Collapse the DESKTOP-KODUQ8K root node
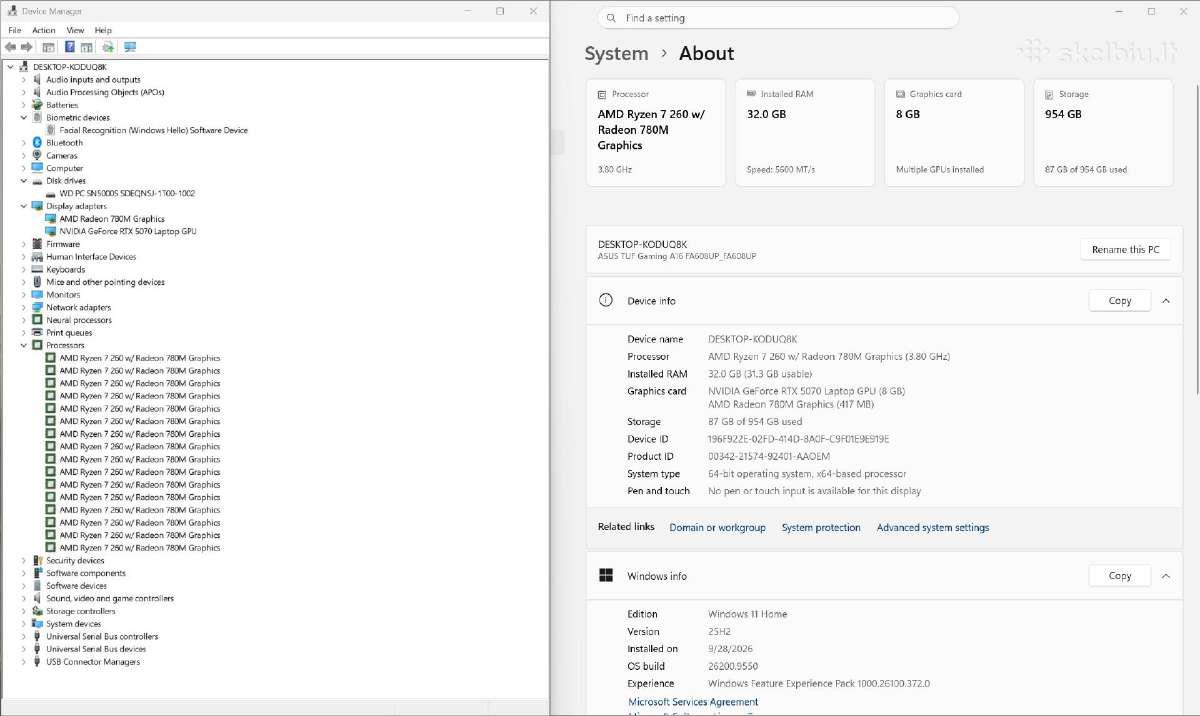Viewport: 1200px width, 716px height. (x=11, y=67)
